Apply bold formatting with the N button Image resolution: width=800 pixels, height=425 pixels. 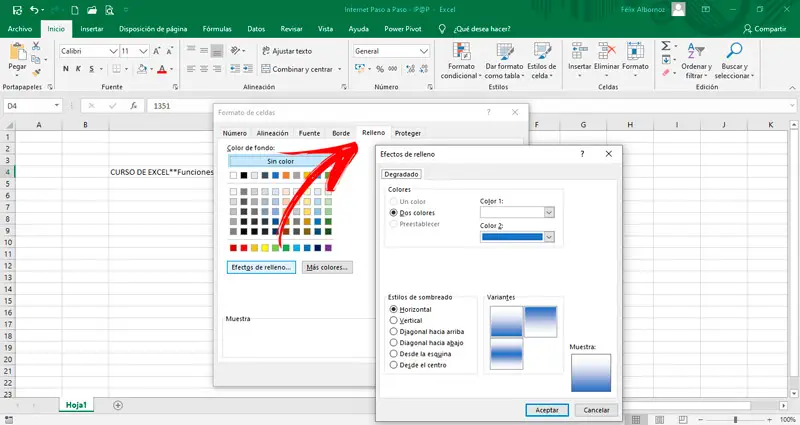point(65,69)
